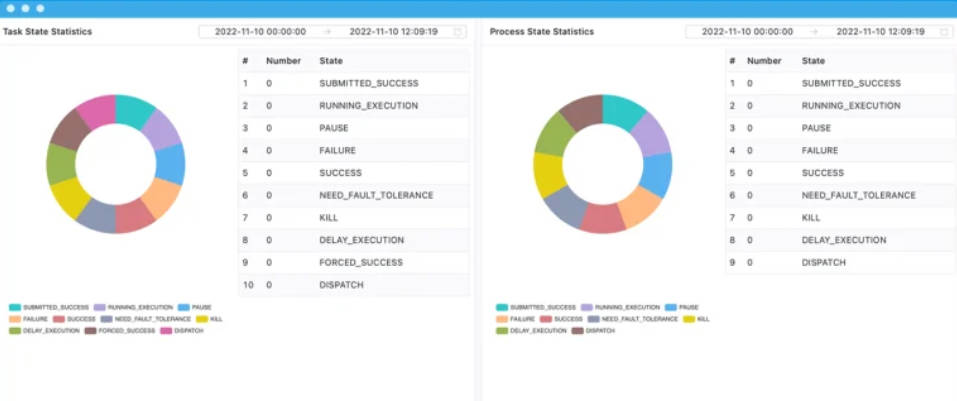The height and width of the screenshot is (401, 957).
Task: Toggle SUCCESS legend in Process State chart
Action: 561,319
